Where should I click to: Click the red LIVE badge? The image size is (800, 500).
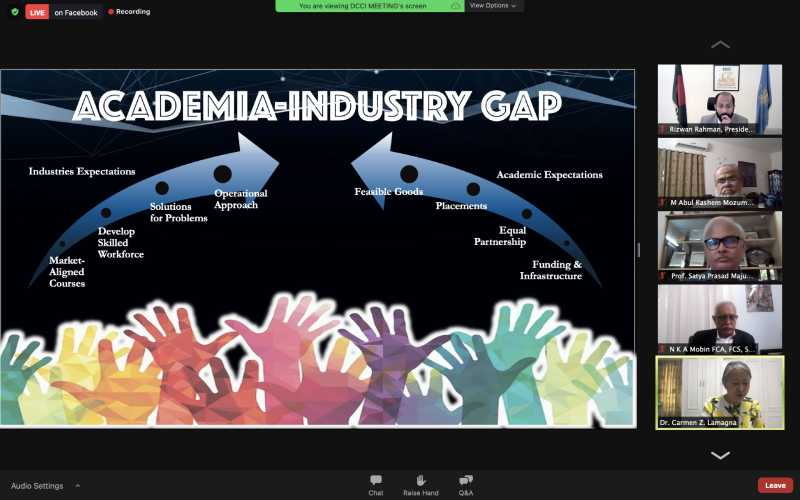click(37, 12)
